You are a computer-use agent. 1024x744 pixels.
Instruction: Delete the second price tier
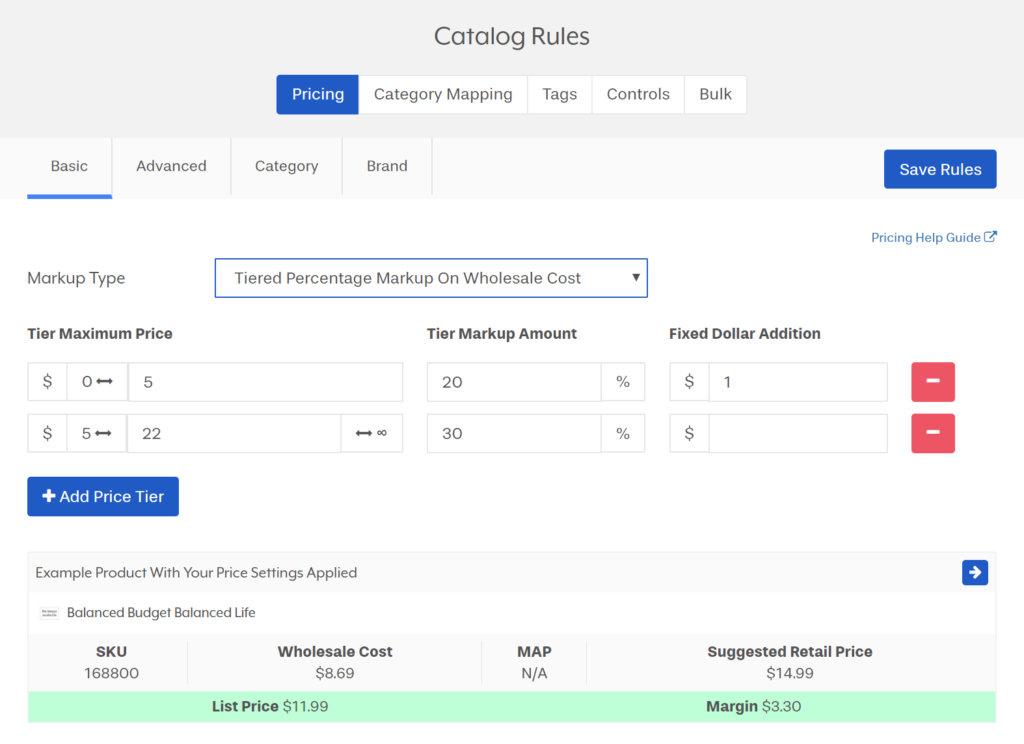pyautogui.click(x=933, y=433)
